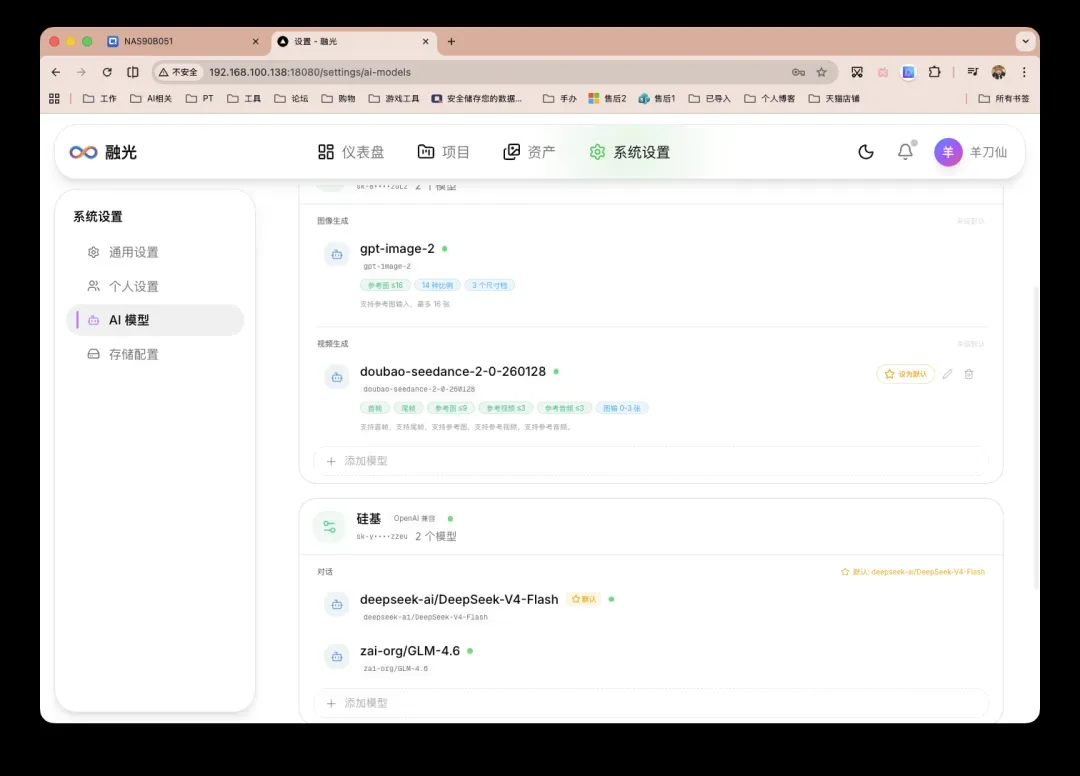Delete the doubao-seedance model trash icon

point(969,374)
